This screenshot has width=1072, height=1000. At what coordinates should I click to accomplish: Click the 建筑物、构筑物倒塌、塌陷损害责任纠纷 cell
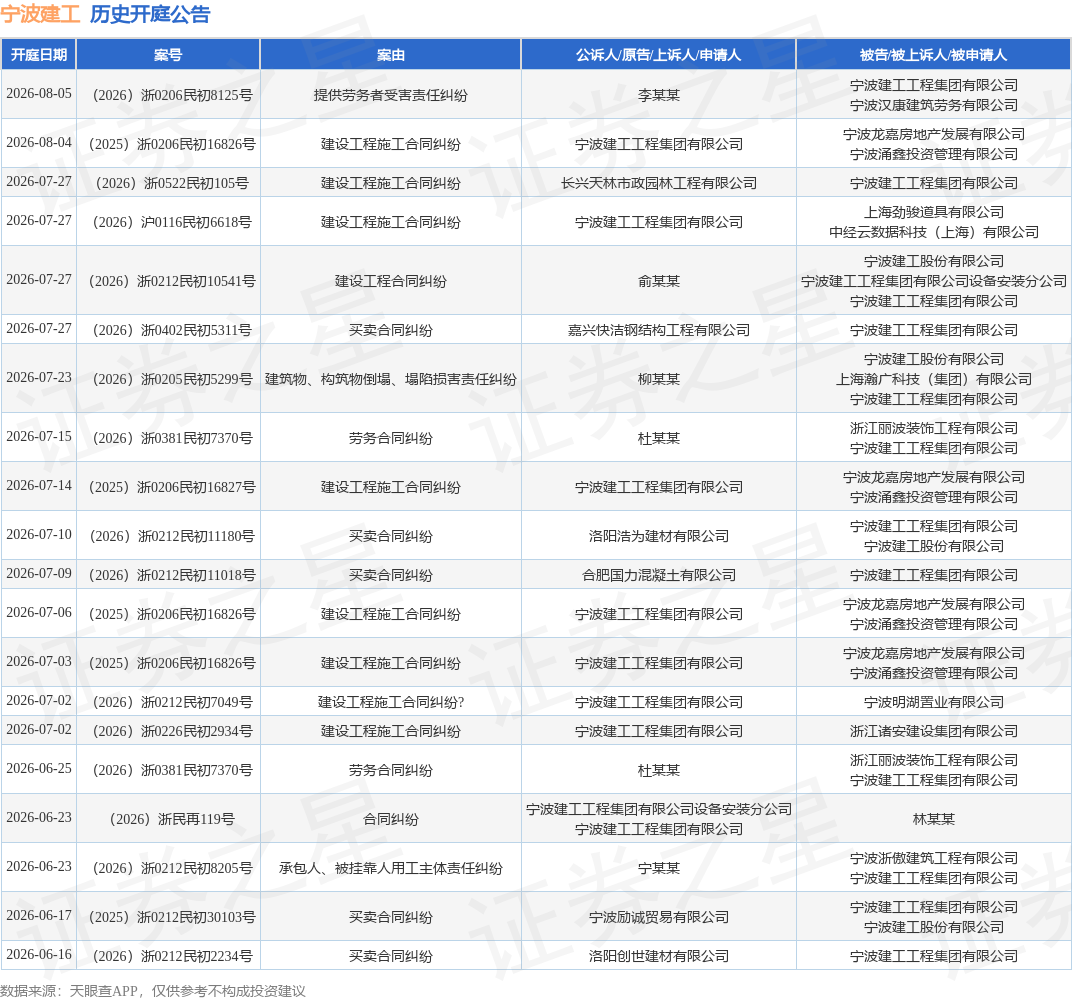(x=391, y=379)
